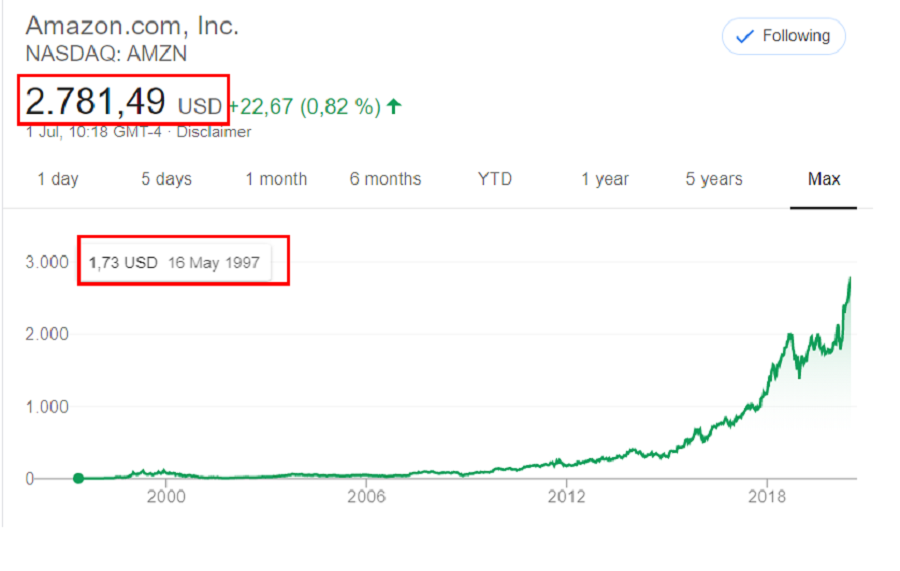
Task: Toggle the Following button
Action: click(783, 36)
